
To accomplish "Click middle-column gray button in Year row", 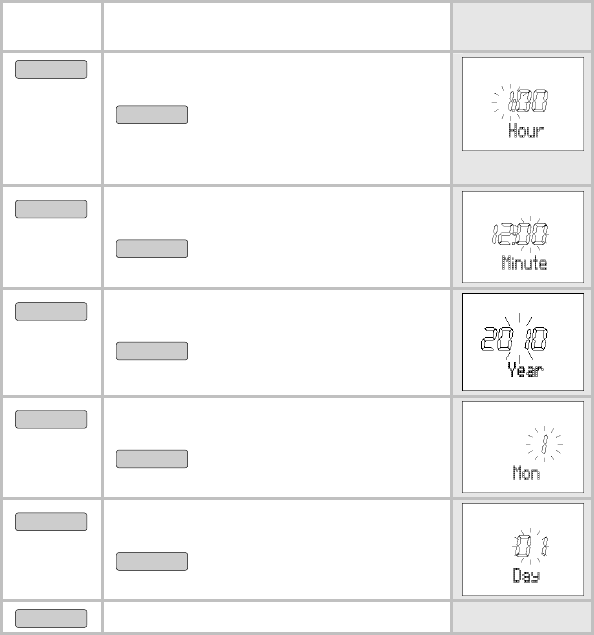I will [152, 351].
